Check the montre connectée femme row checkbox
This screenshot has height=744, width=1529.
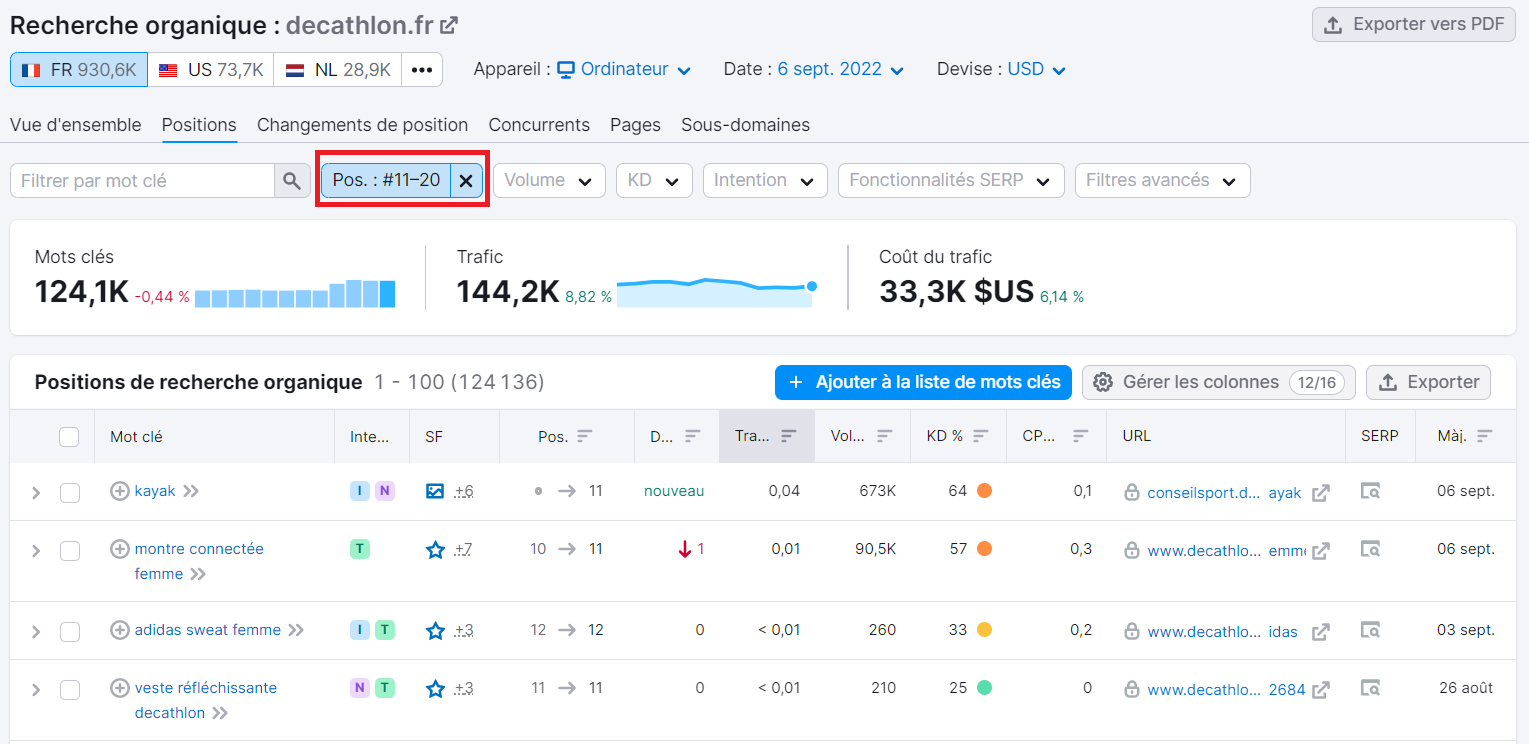[70, 550]
